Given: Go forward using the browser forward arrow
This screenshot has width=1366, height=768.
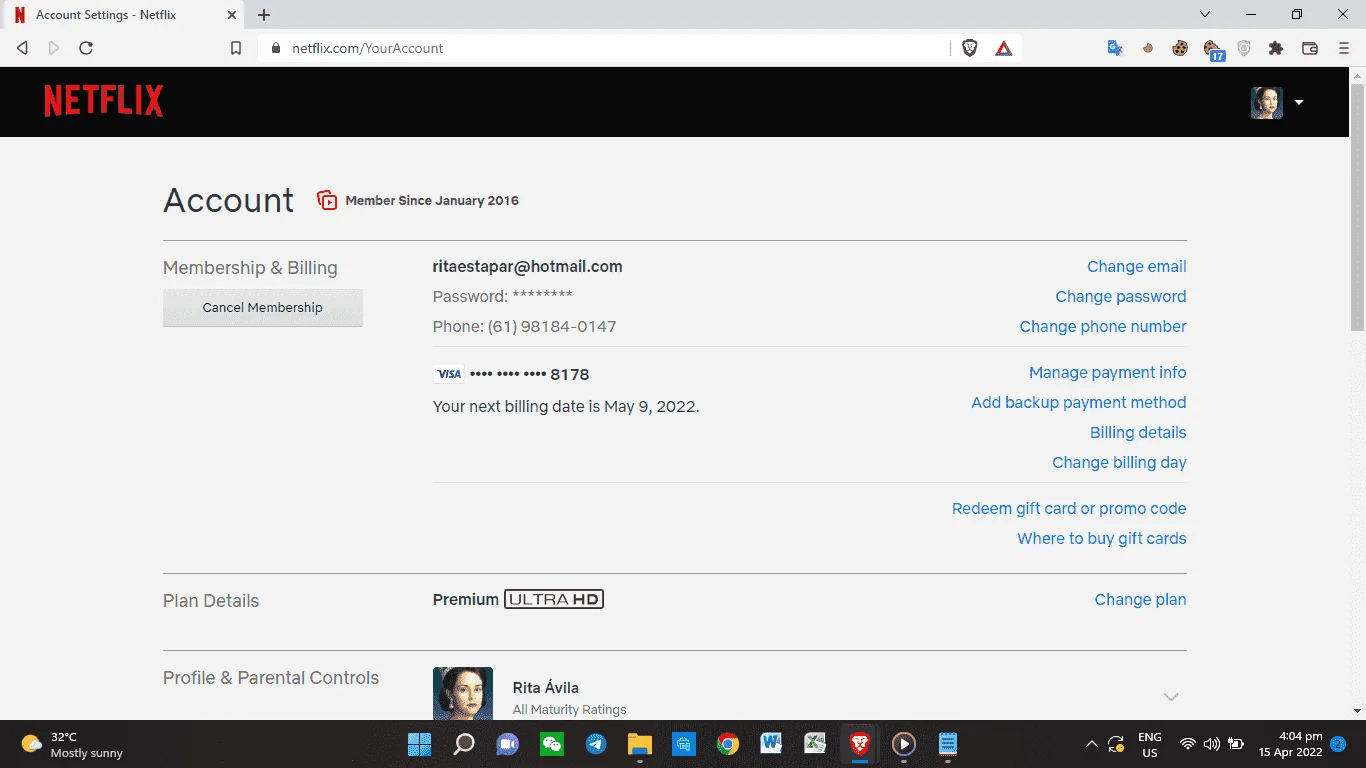Looking at the screenshot, I should (54, 48).
